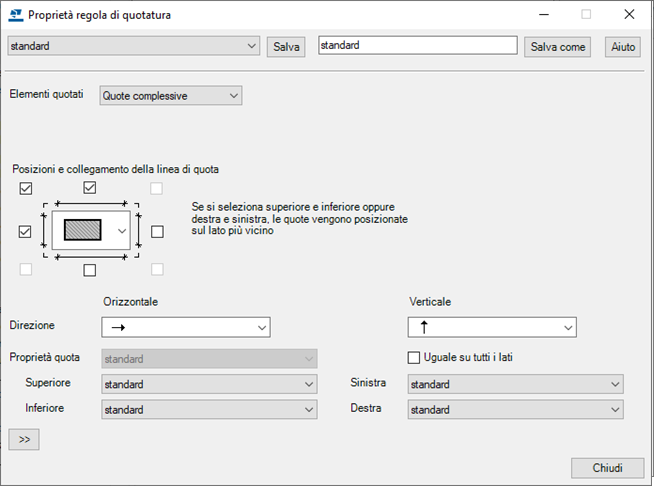Expand the dialog with the >> button

tap(23, 439)
